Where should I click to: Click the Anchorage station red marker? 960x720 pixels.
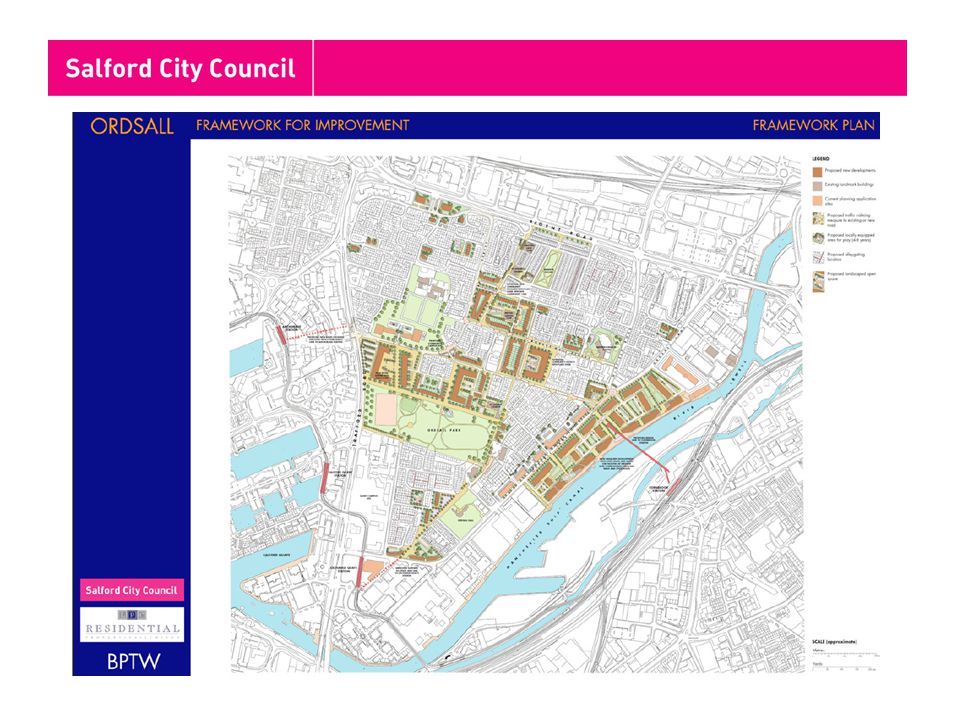(281, 335)
